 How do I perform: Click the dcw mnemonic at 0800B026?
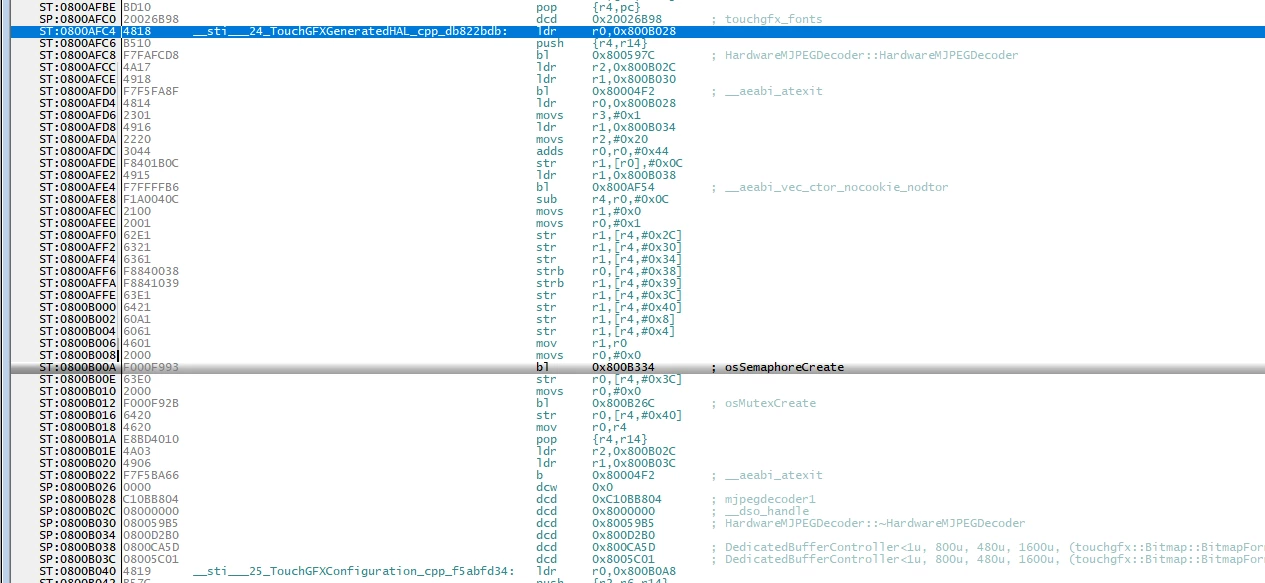547,487
